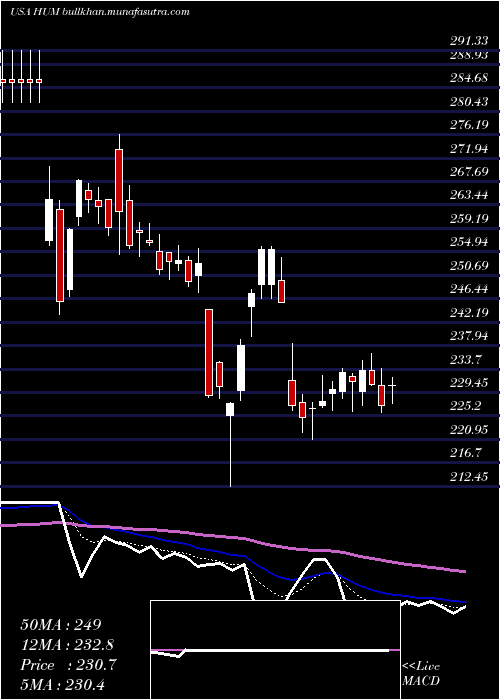
Task: Click the tallest red candle peaking near 276
Action: [119, 180]
